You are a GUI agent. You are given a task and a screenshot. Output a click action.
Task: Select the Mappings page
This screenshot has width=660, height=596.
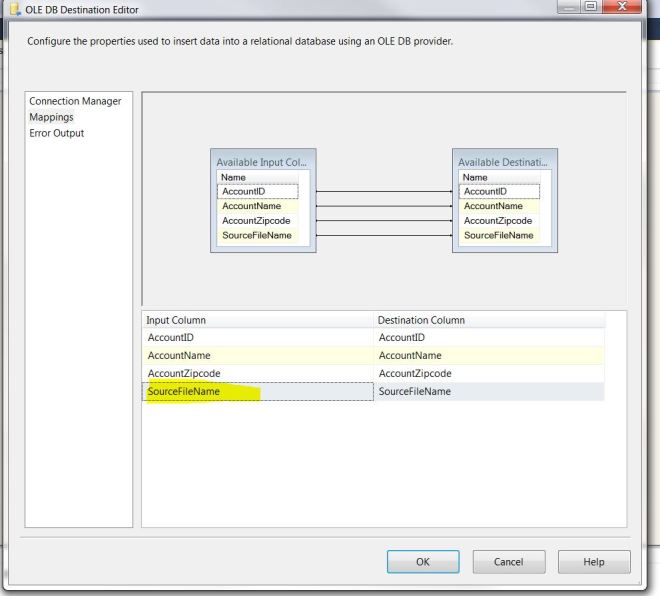pyautogui.click(x=51, y=117)
